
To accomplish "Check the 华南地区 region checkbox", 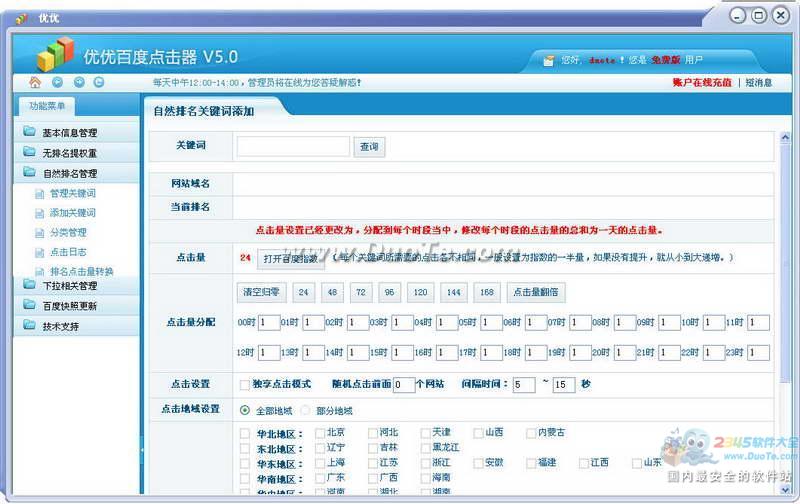I will click(x=244, y=479).
